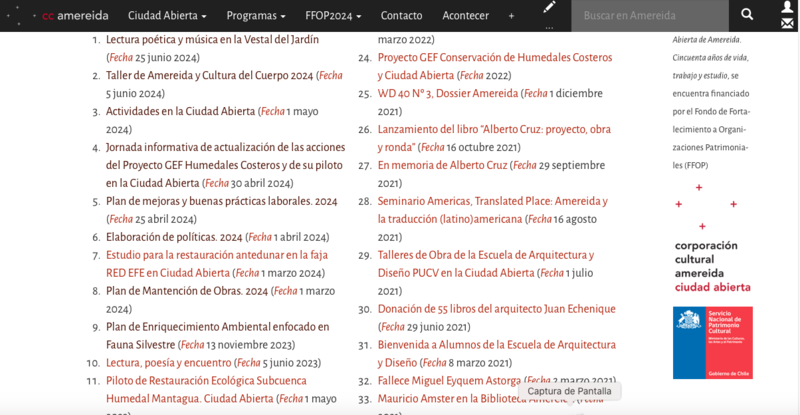Open Actividades en la Ciudad Abierta link
The width and height of the screenshot is (800, 415).
coord(181,111)
